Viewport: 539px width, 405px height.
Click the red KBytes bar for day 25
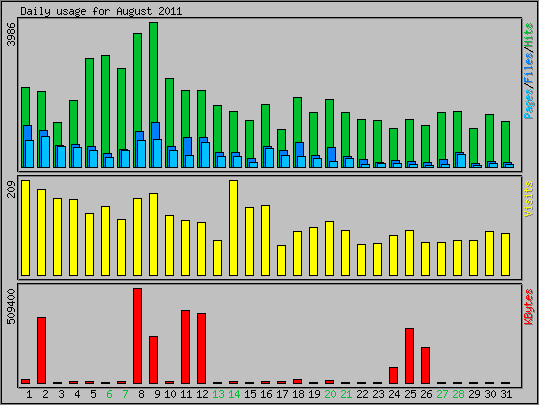(x=409, y=356)
